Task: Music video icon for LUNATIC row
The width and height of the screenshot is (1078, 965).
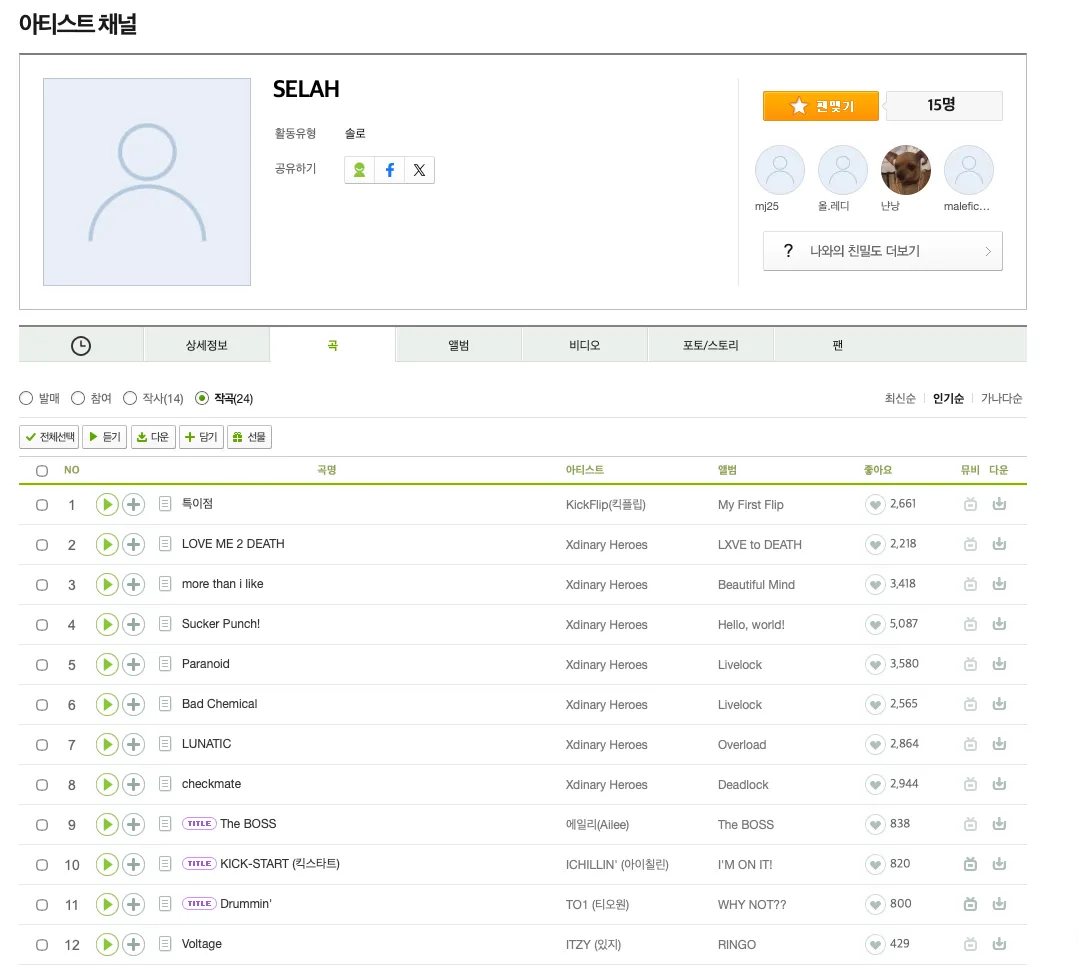Action: coord(970,744)
